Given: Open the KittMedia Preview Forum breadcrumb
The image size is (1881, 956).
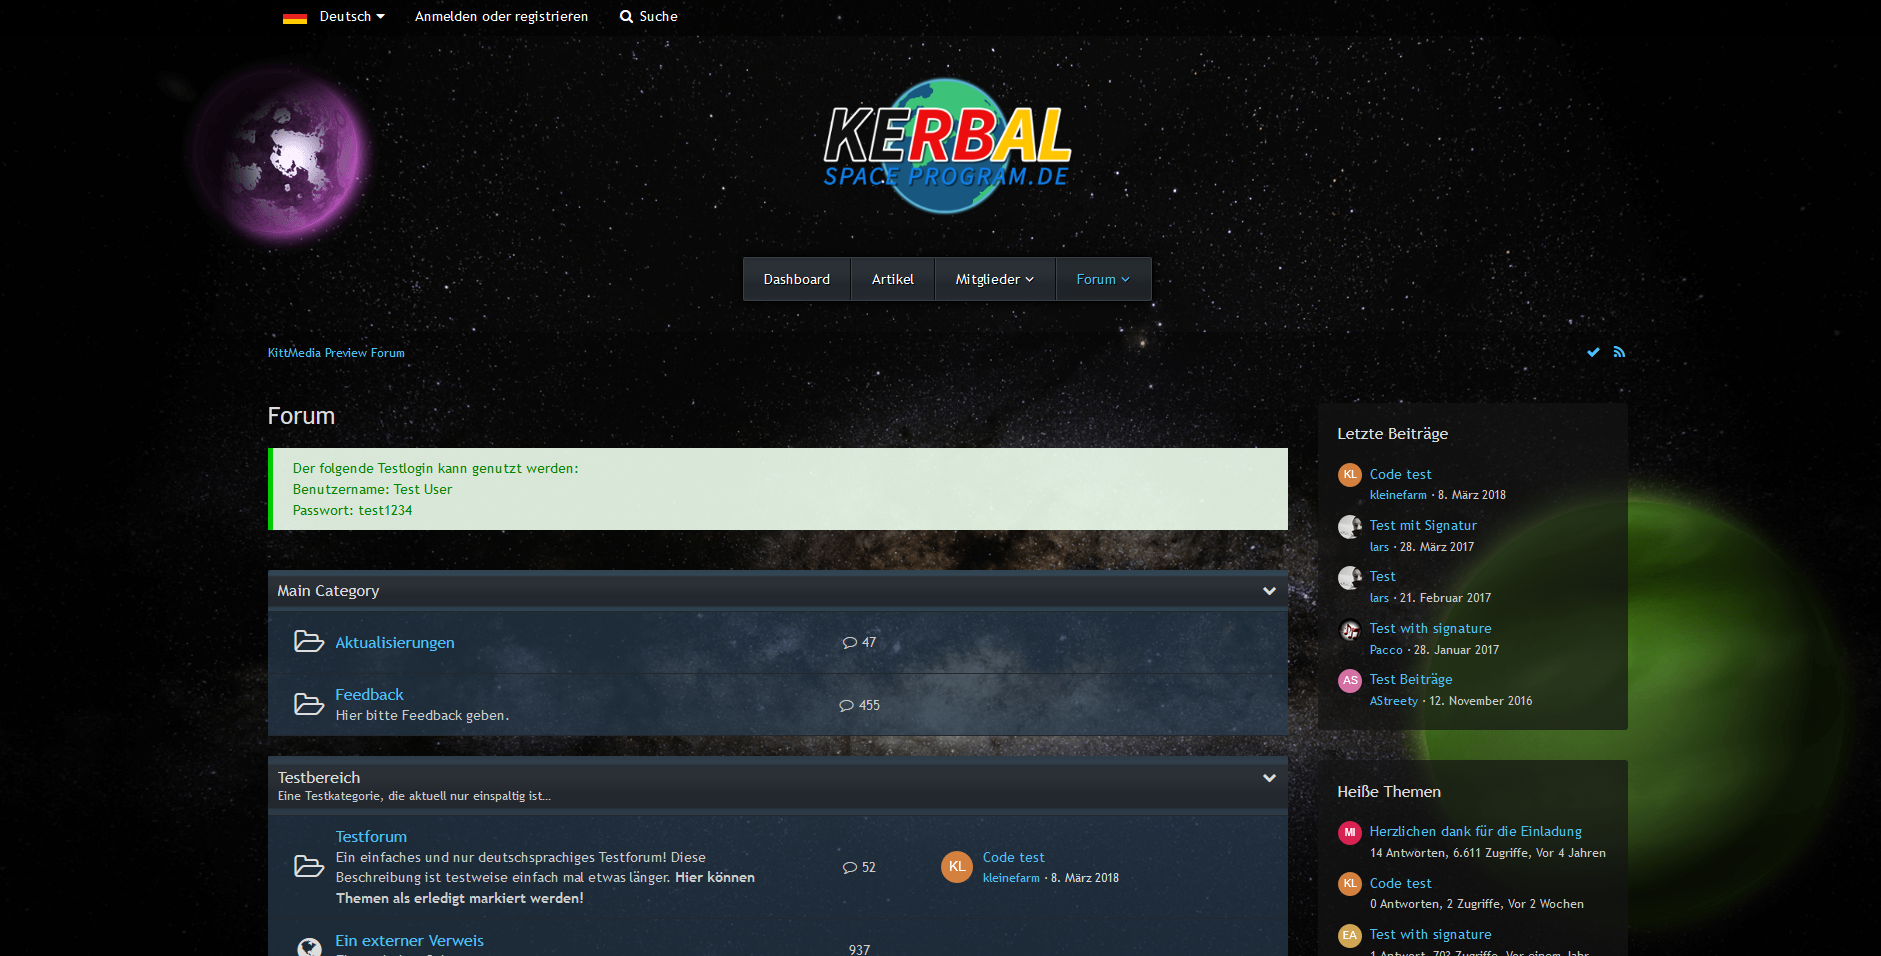Looking at the screenshot, I should (336, 353).
